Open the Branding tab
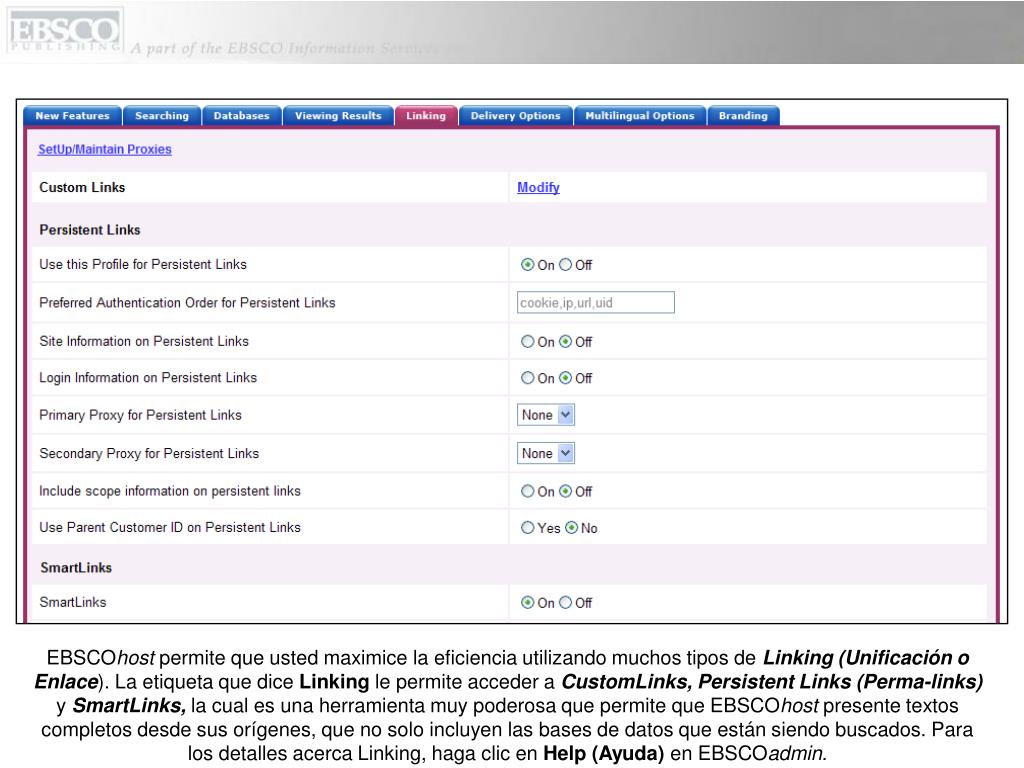Image resolution: width=1024 pixels, height=768 pixels. click(x=743, y=116)
